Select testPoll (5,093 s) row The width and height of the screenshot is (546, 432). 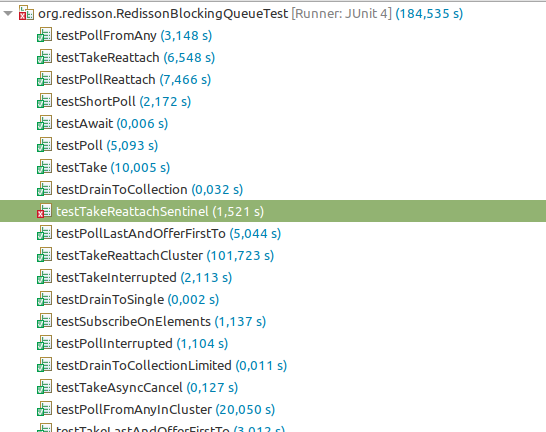point(107,146)
